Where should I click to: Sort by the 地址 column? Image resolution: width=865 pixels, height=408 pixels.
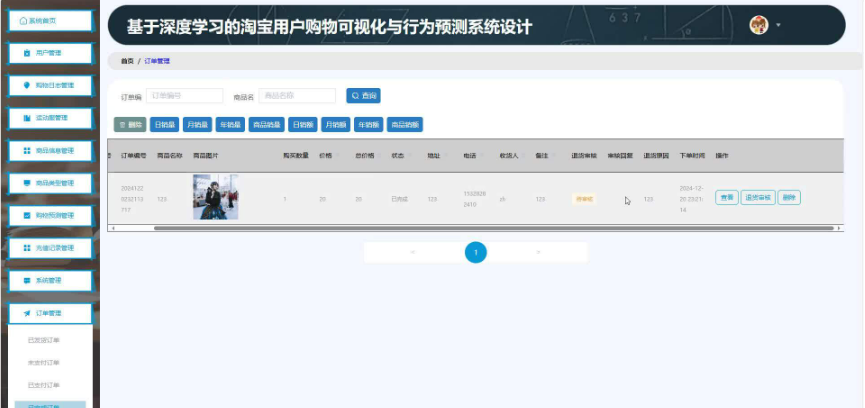click(434, 156)
